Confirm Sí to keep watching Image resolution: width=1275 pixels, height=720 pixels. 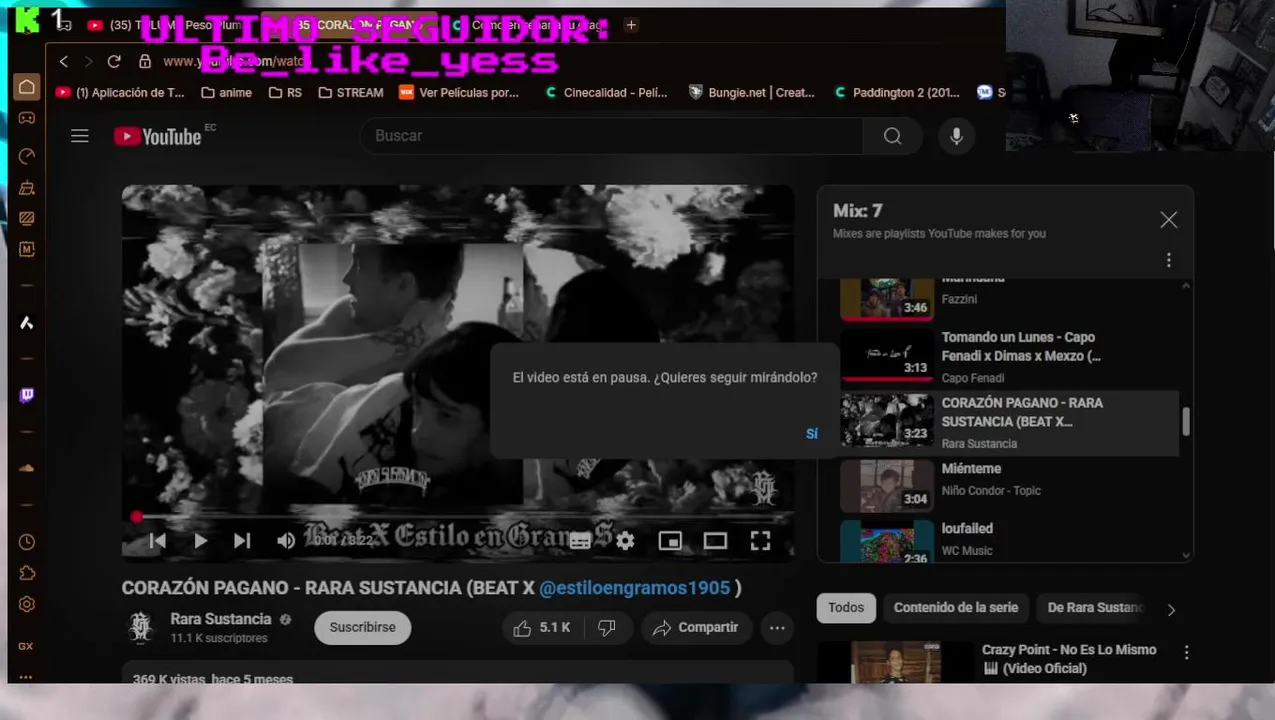point(811,433)
